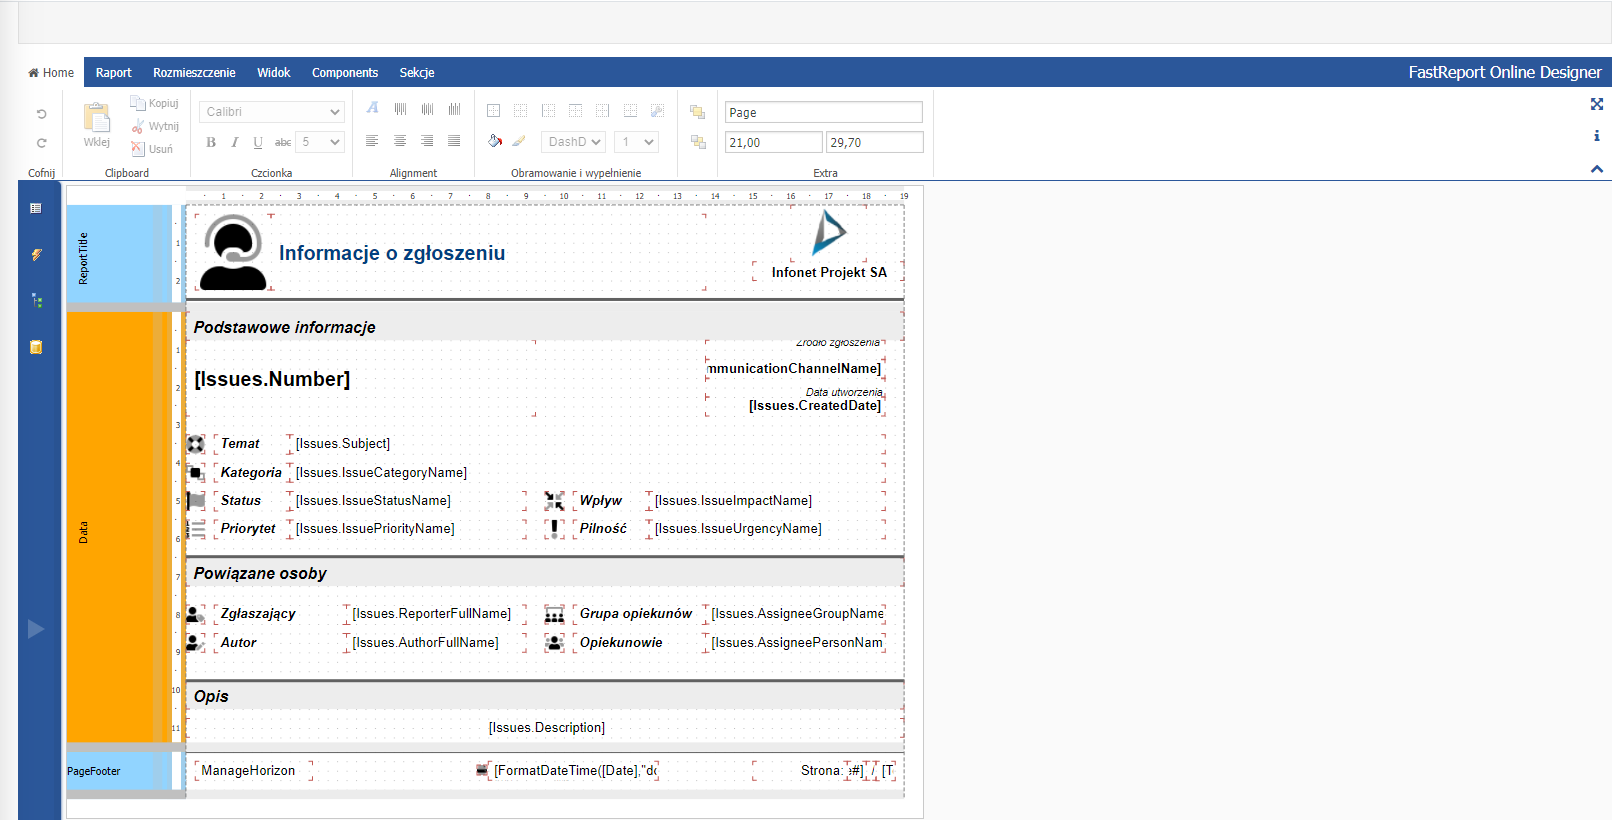Open the font size dropdown
This screenshot has width=1612, height=820.
tap(322, 142)
